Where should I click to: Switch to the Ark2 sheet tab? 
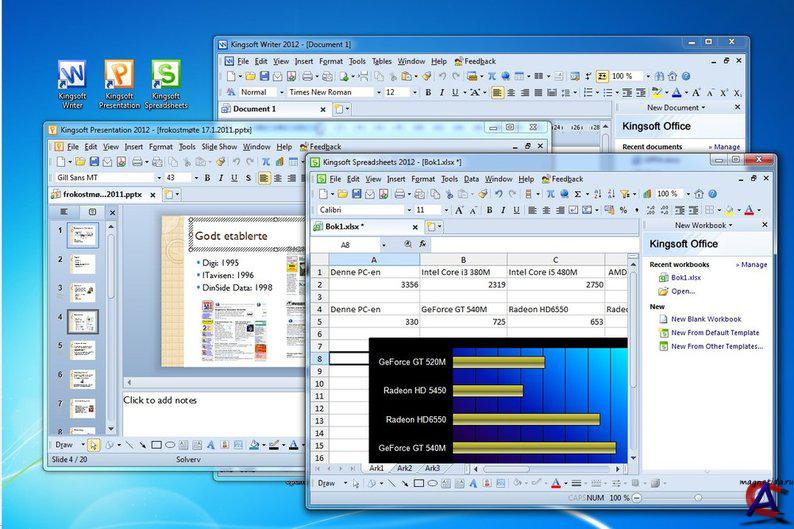pos(404,468)
